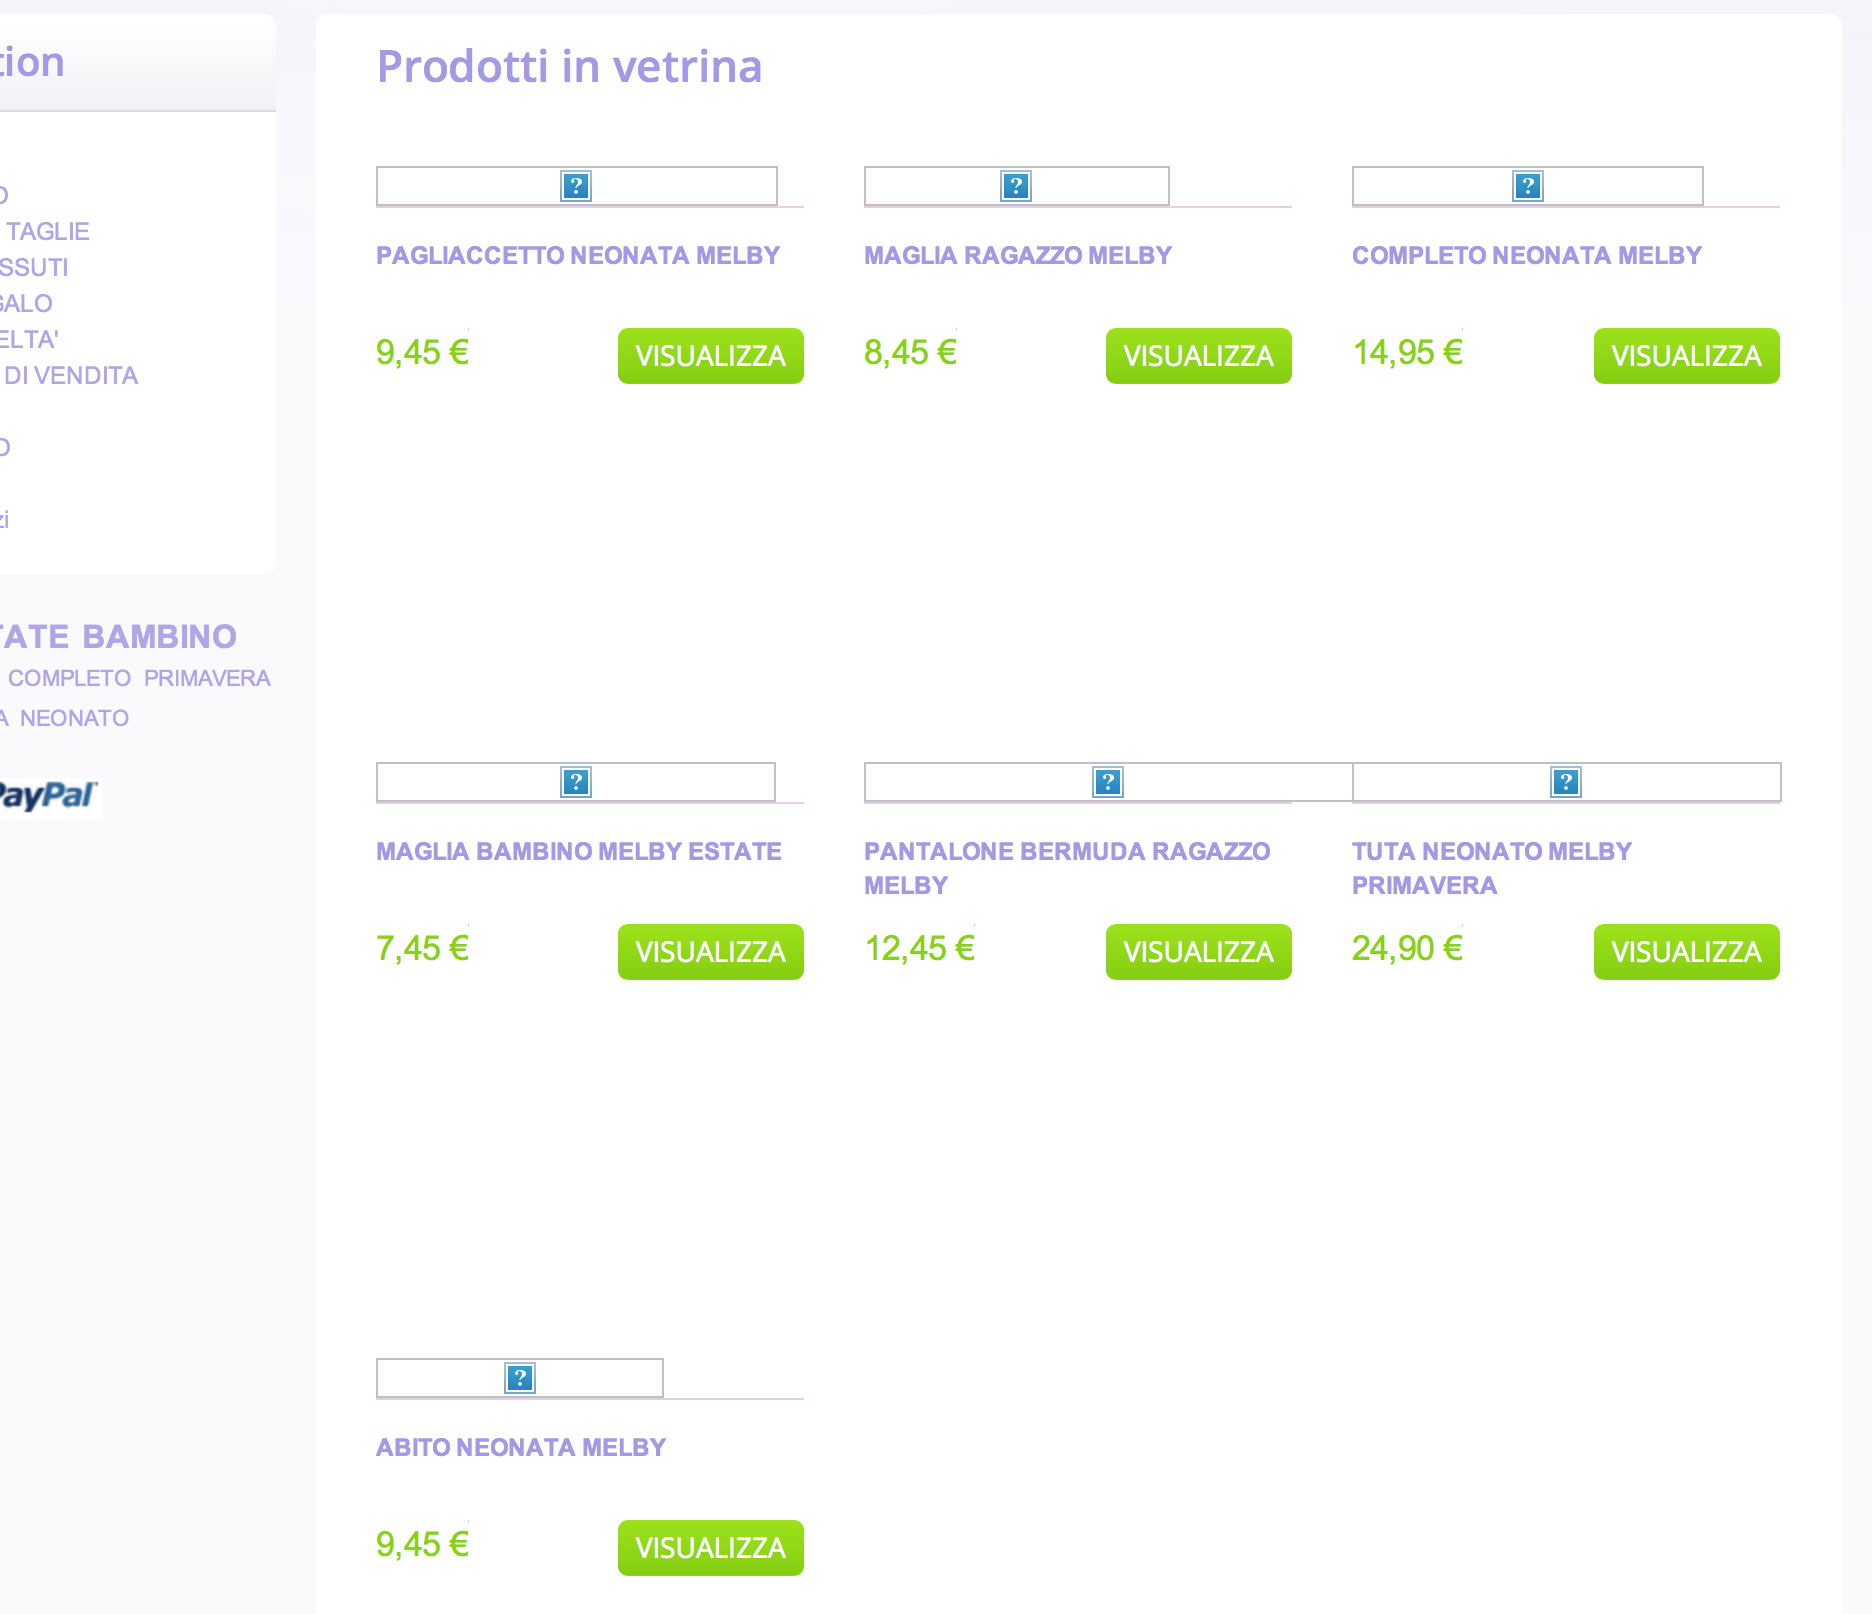Viewport: 1872px width, 1614px height.
Task: Open the Pagliaccetto Neonata Melby product title
Action: point(577,256)
